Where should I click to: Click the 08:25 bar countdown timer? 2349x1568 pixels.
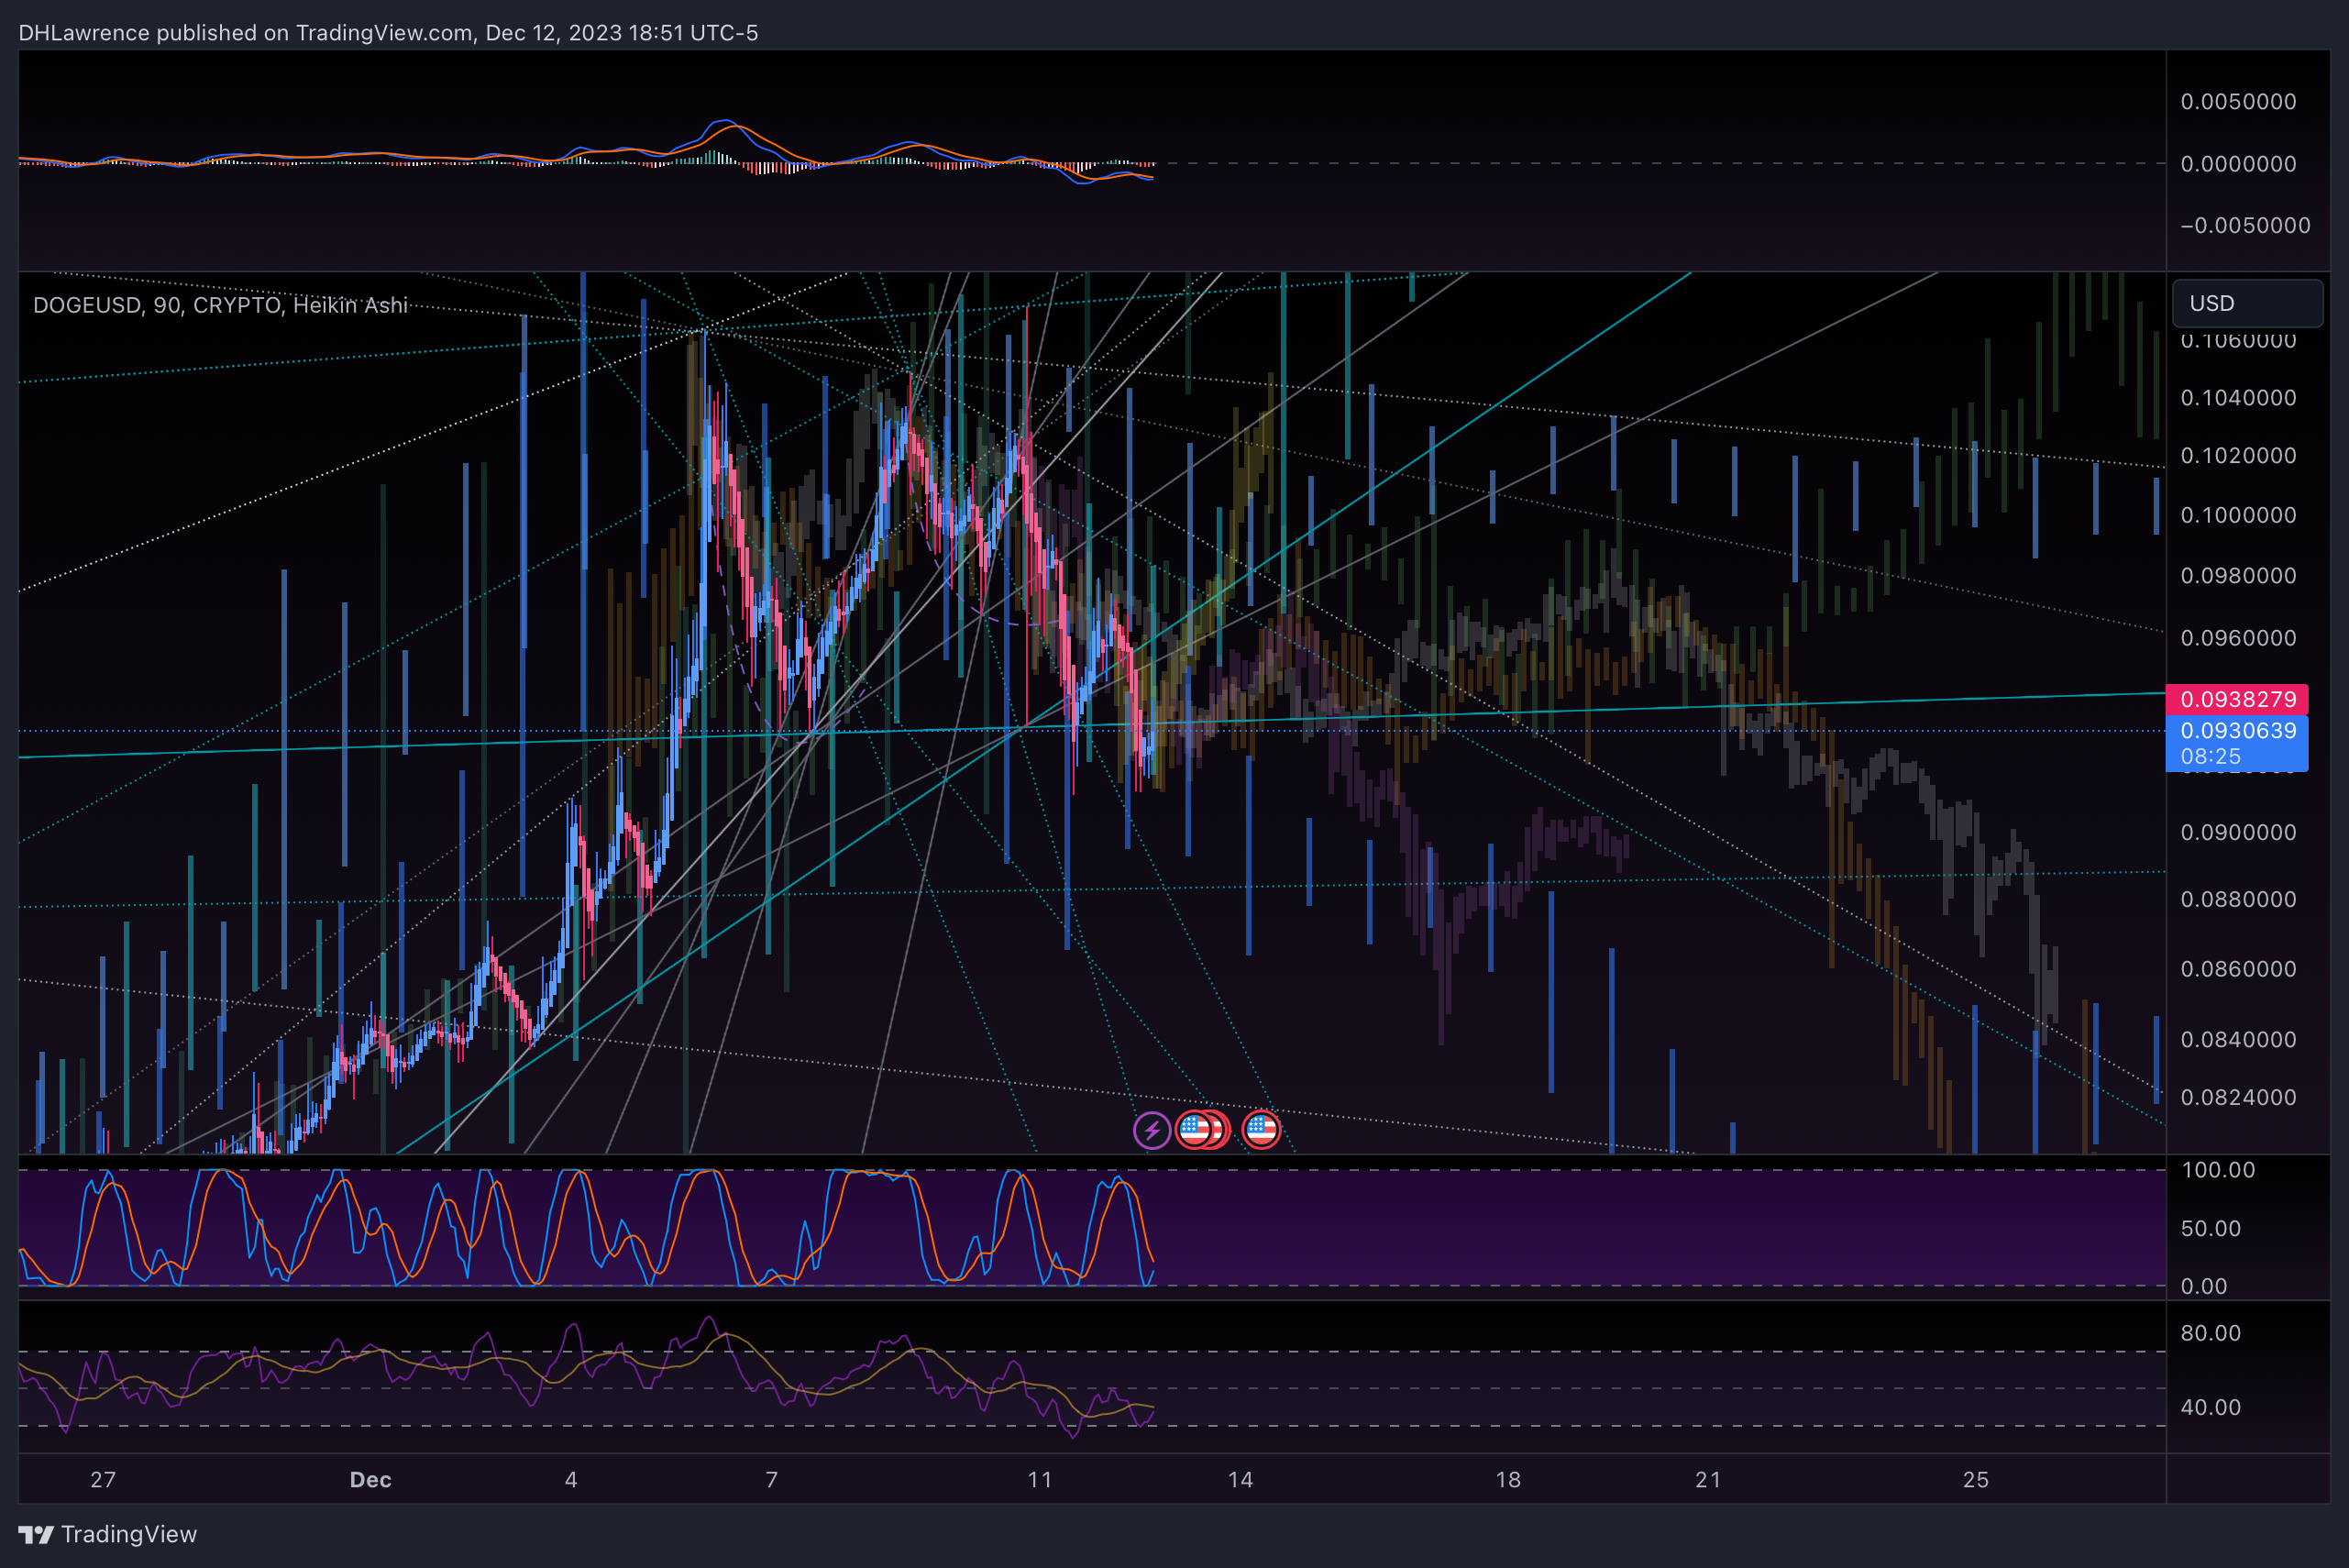2210,757
